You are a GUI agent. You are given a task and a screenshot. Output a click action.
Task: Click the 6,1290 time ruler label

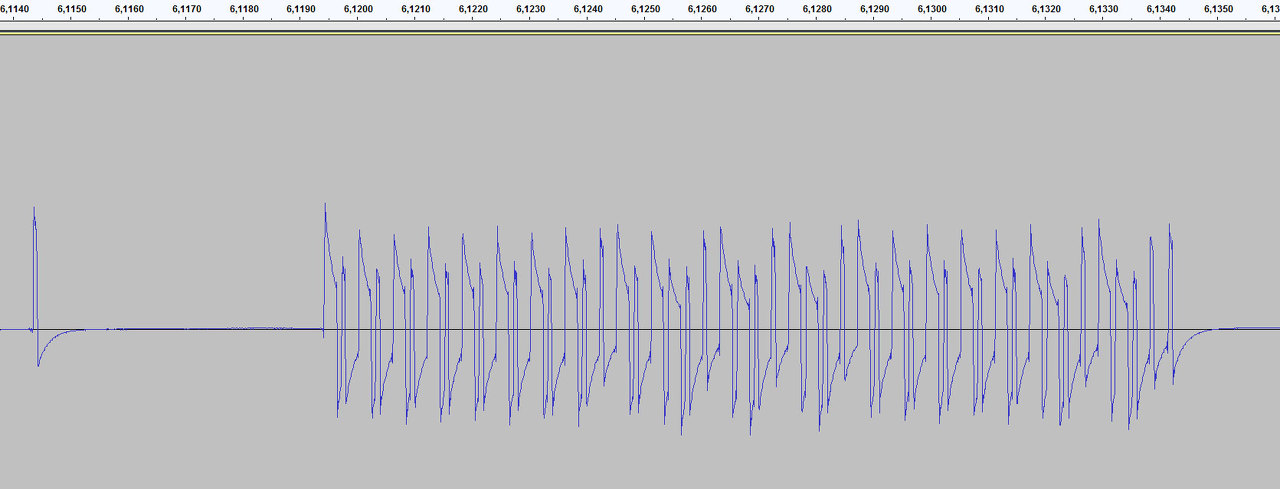pyautogui.click(x=876, y=9)
